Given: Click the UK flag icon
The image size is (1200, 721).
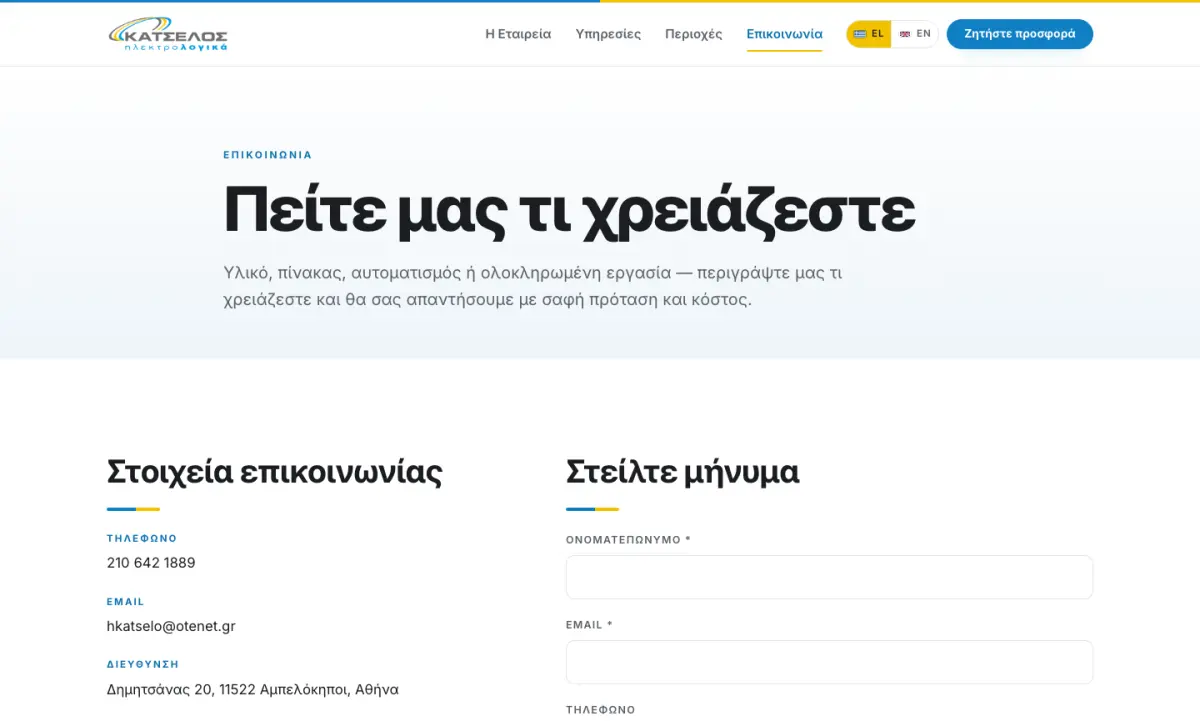Looking at the screenshot, I should click(905, 34).
